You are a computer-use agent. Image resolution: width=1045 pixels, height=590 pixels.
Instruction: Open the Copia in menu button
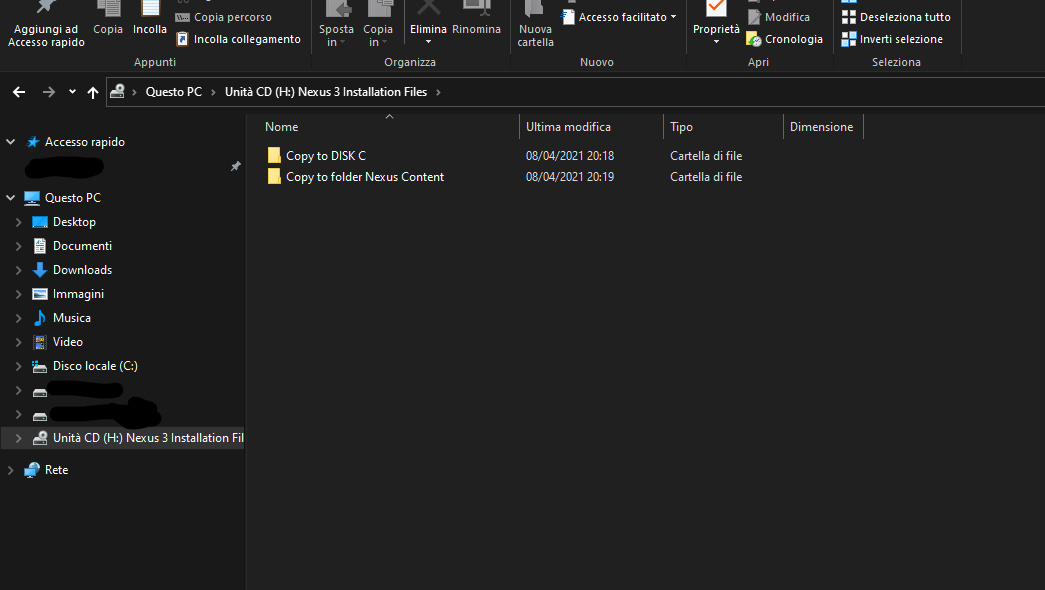point(378,25)
